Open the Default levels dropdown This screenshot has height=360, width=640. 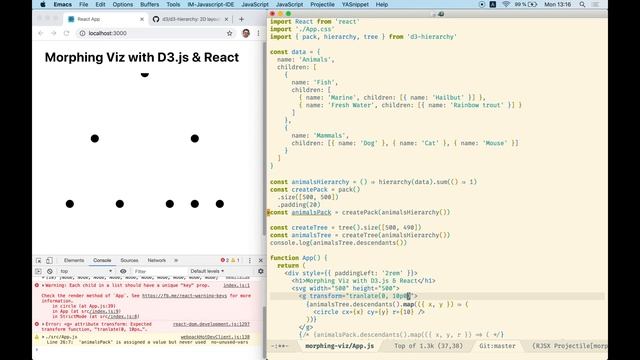207,271
